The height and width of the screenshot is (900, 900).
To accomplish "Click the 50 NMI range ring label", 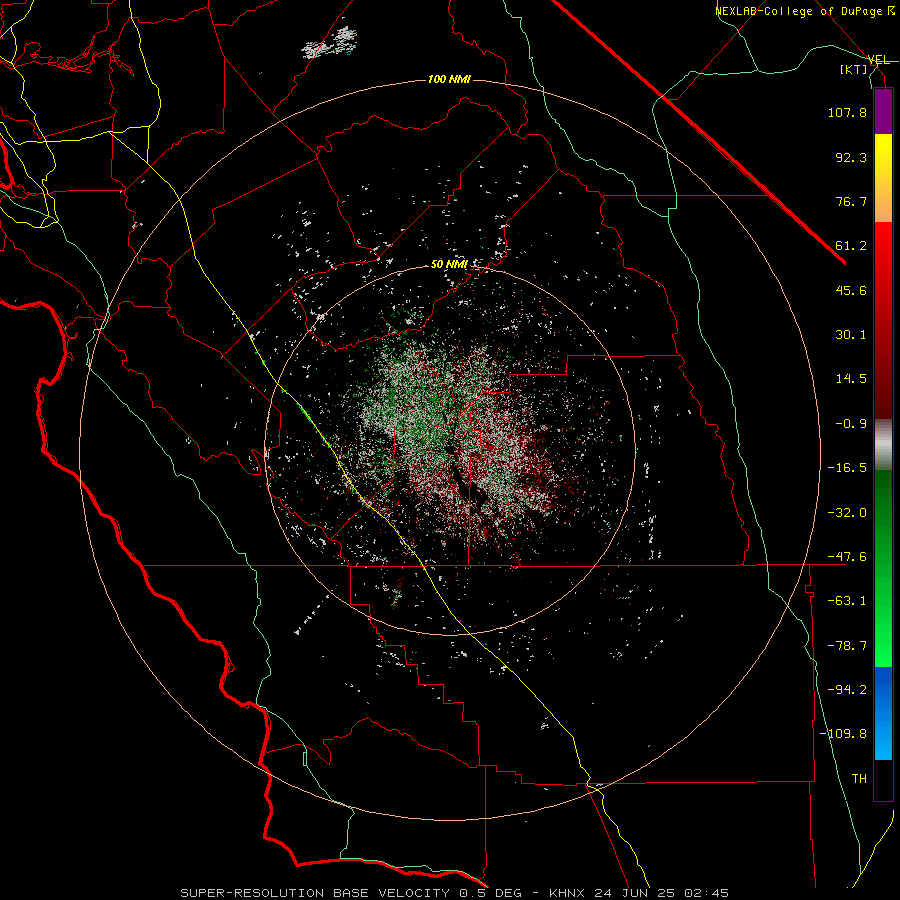I will coord(449,264).
